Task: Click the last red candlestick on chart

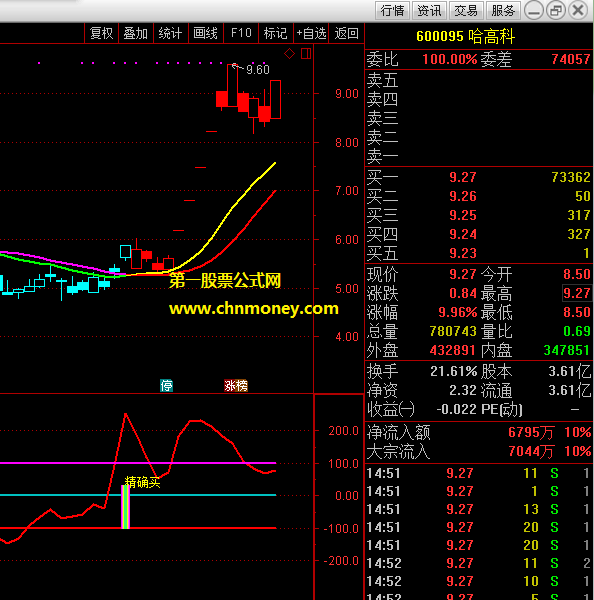Action: click(276, 99)
